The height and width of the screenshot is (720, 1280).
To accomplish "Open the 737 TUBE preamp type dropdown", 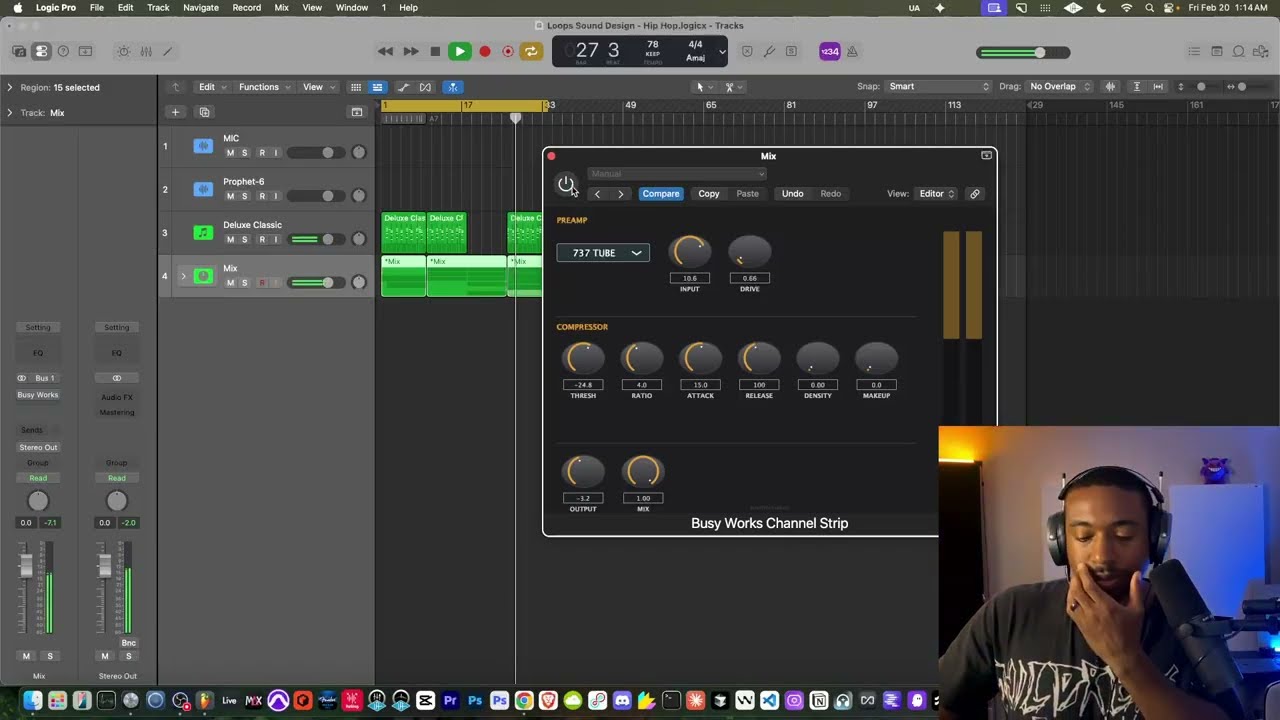I will tap(603, 253).
